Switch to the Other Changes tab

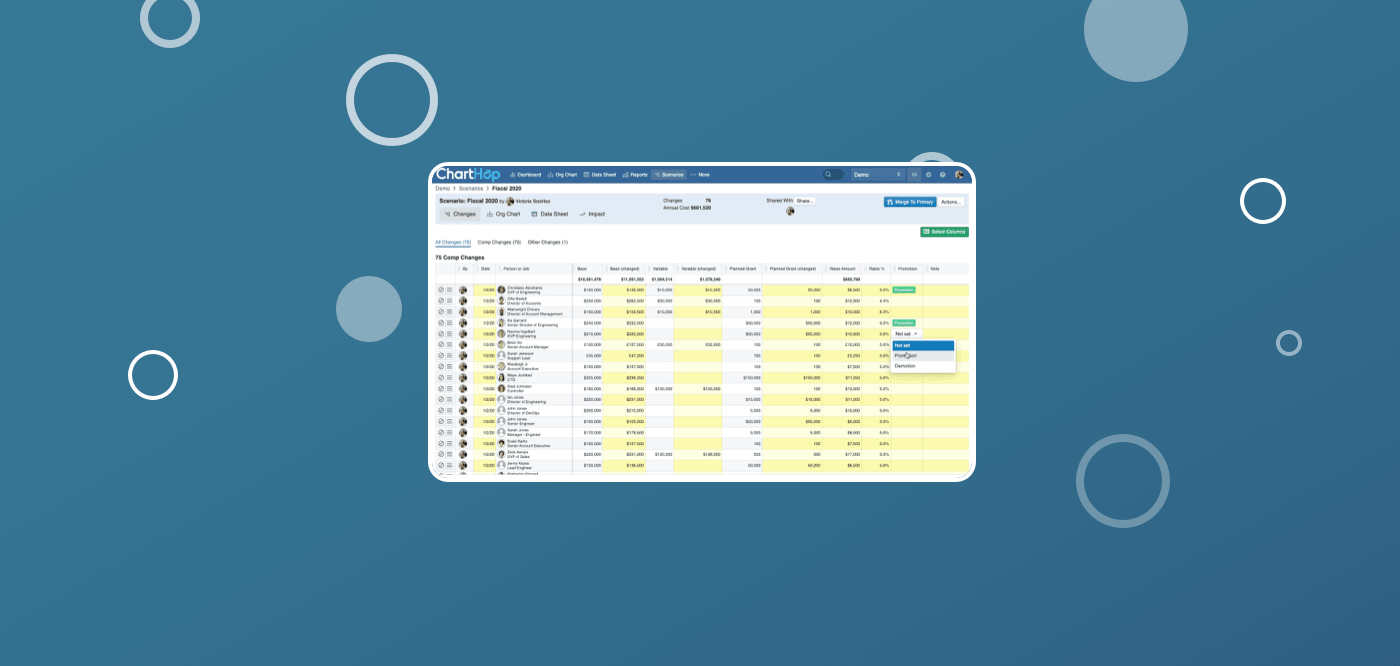(548, 242)
